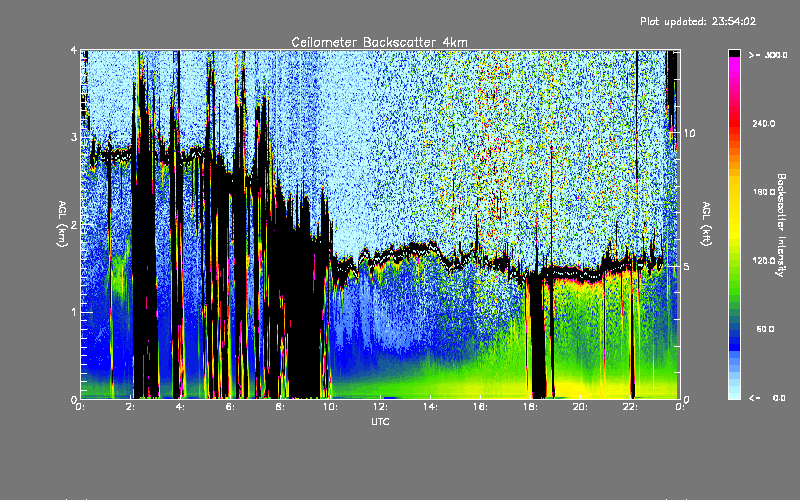Image resolution: width=800 pixels, height=500 pixels.
Task: Click the '>= 300.0' colorbar value
Action: point(768,55)
